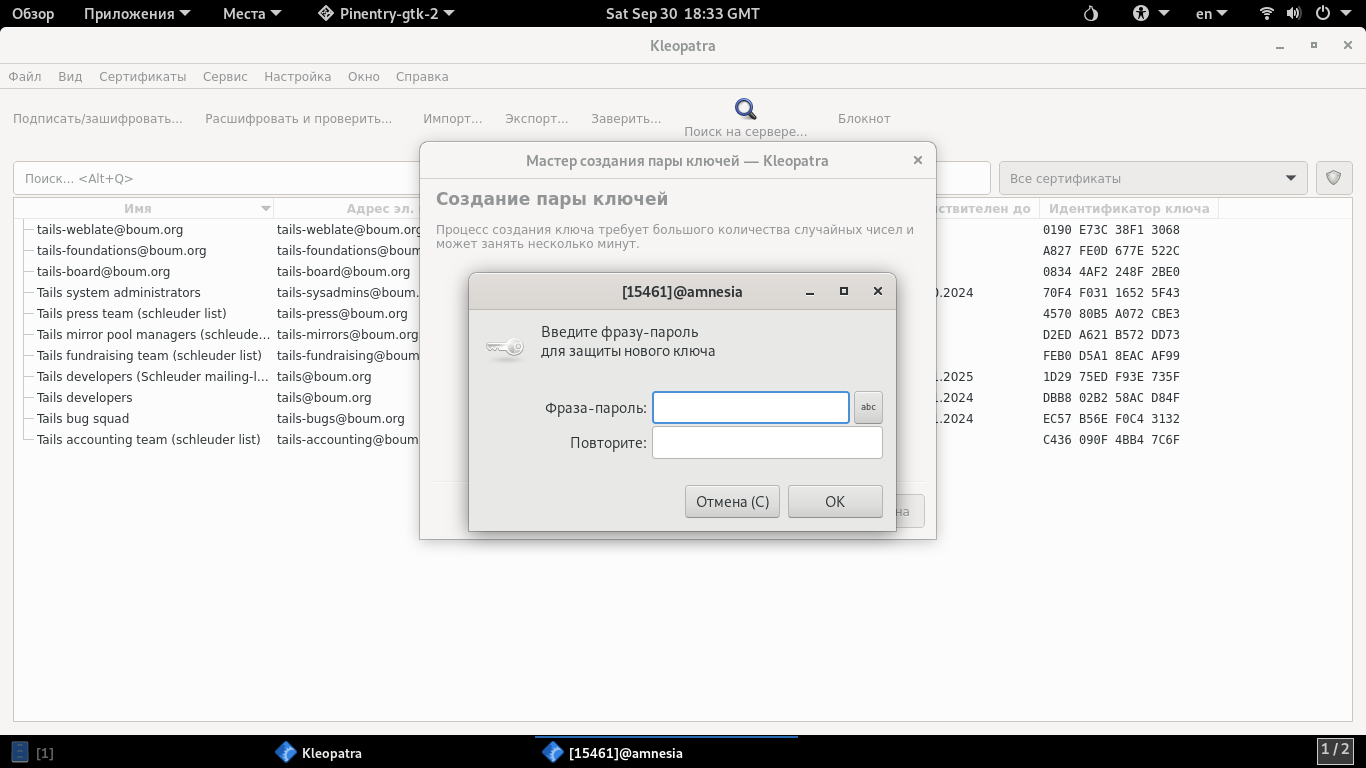Focus the 'Повторите' passphrase field
The height and width of the screenshot is (768, 1366).
click(x=766, y=443)
